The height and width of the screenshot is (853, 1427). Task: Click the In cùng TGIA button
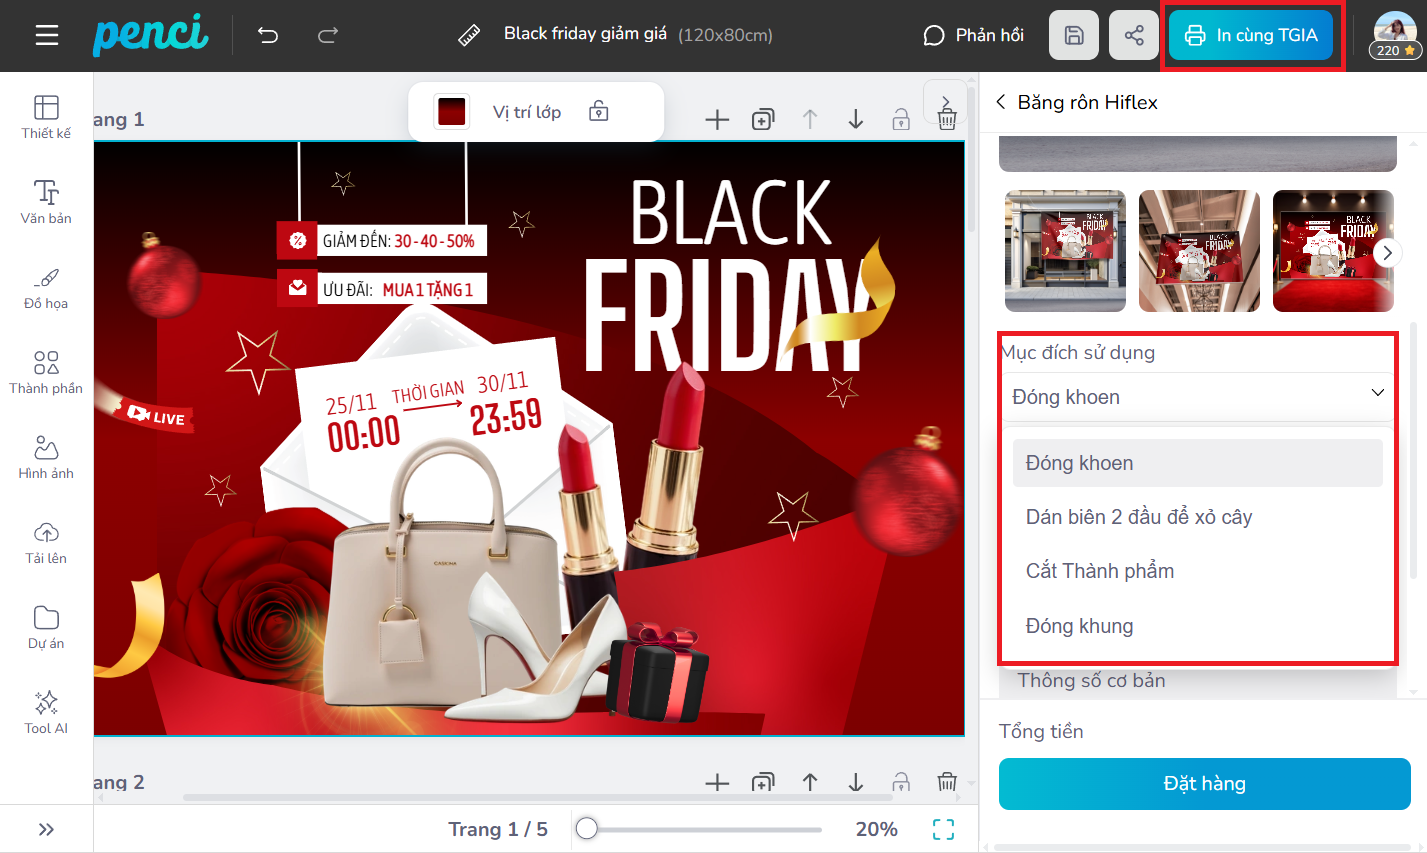click(x=1251, y=36)
